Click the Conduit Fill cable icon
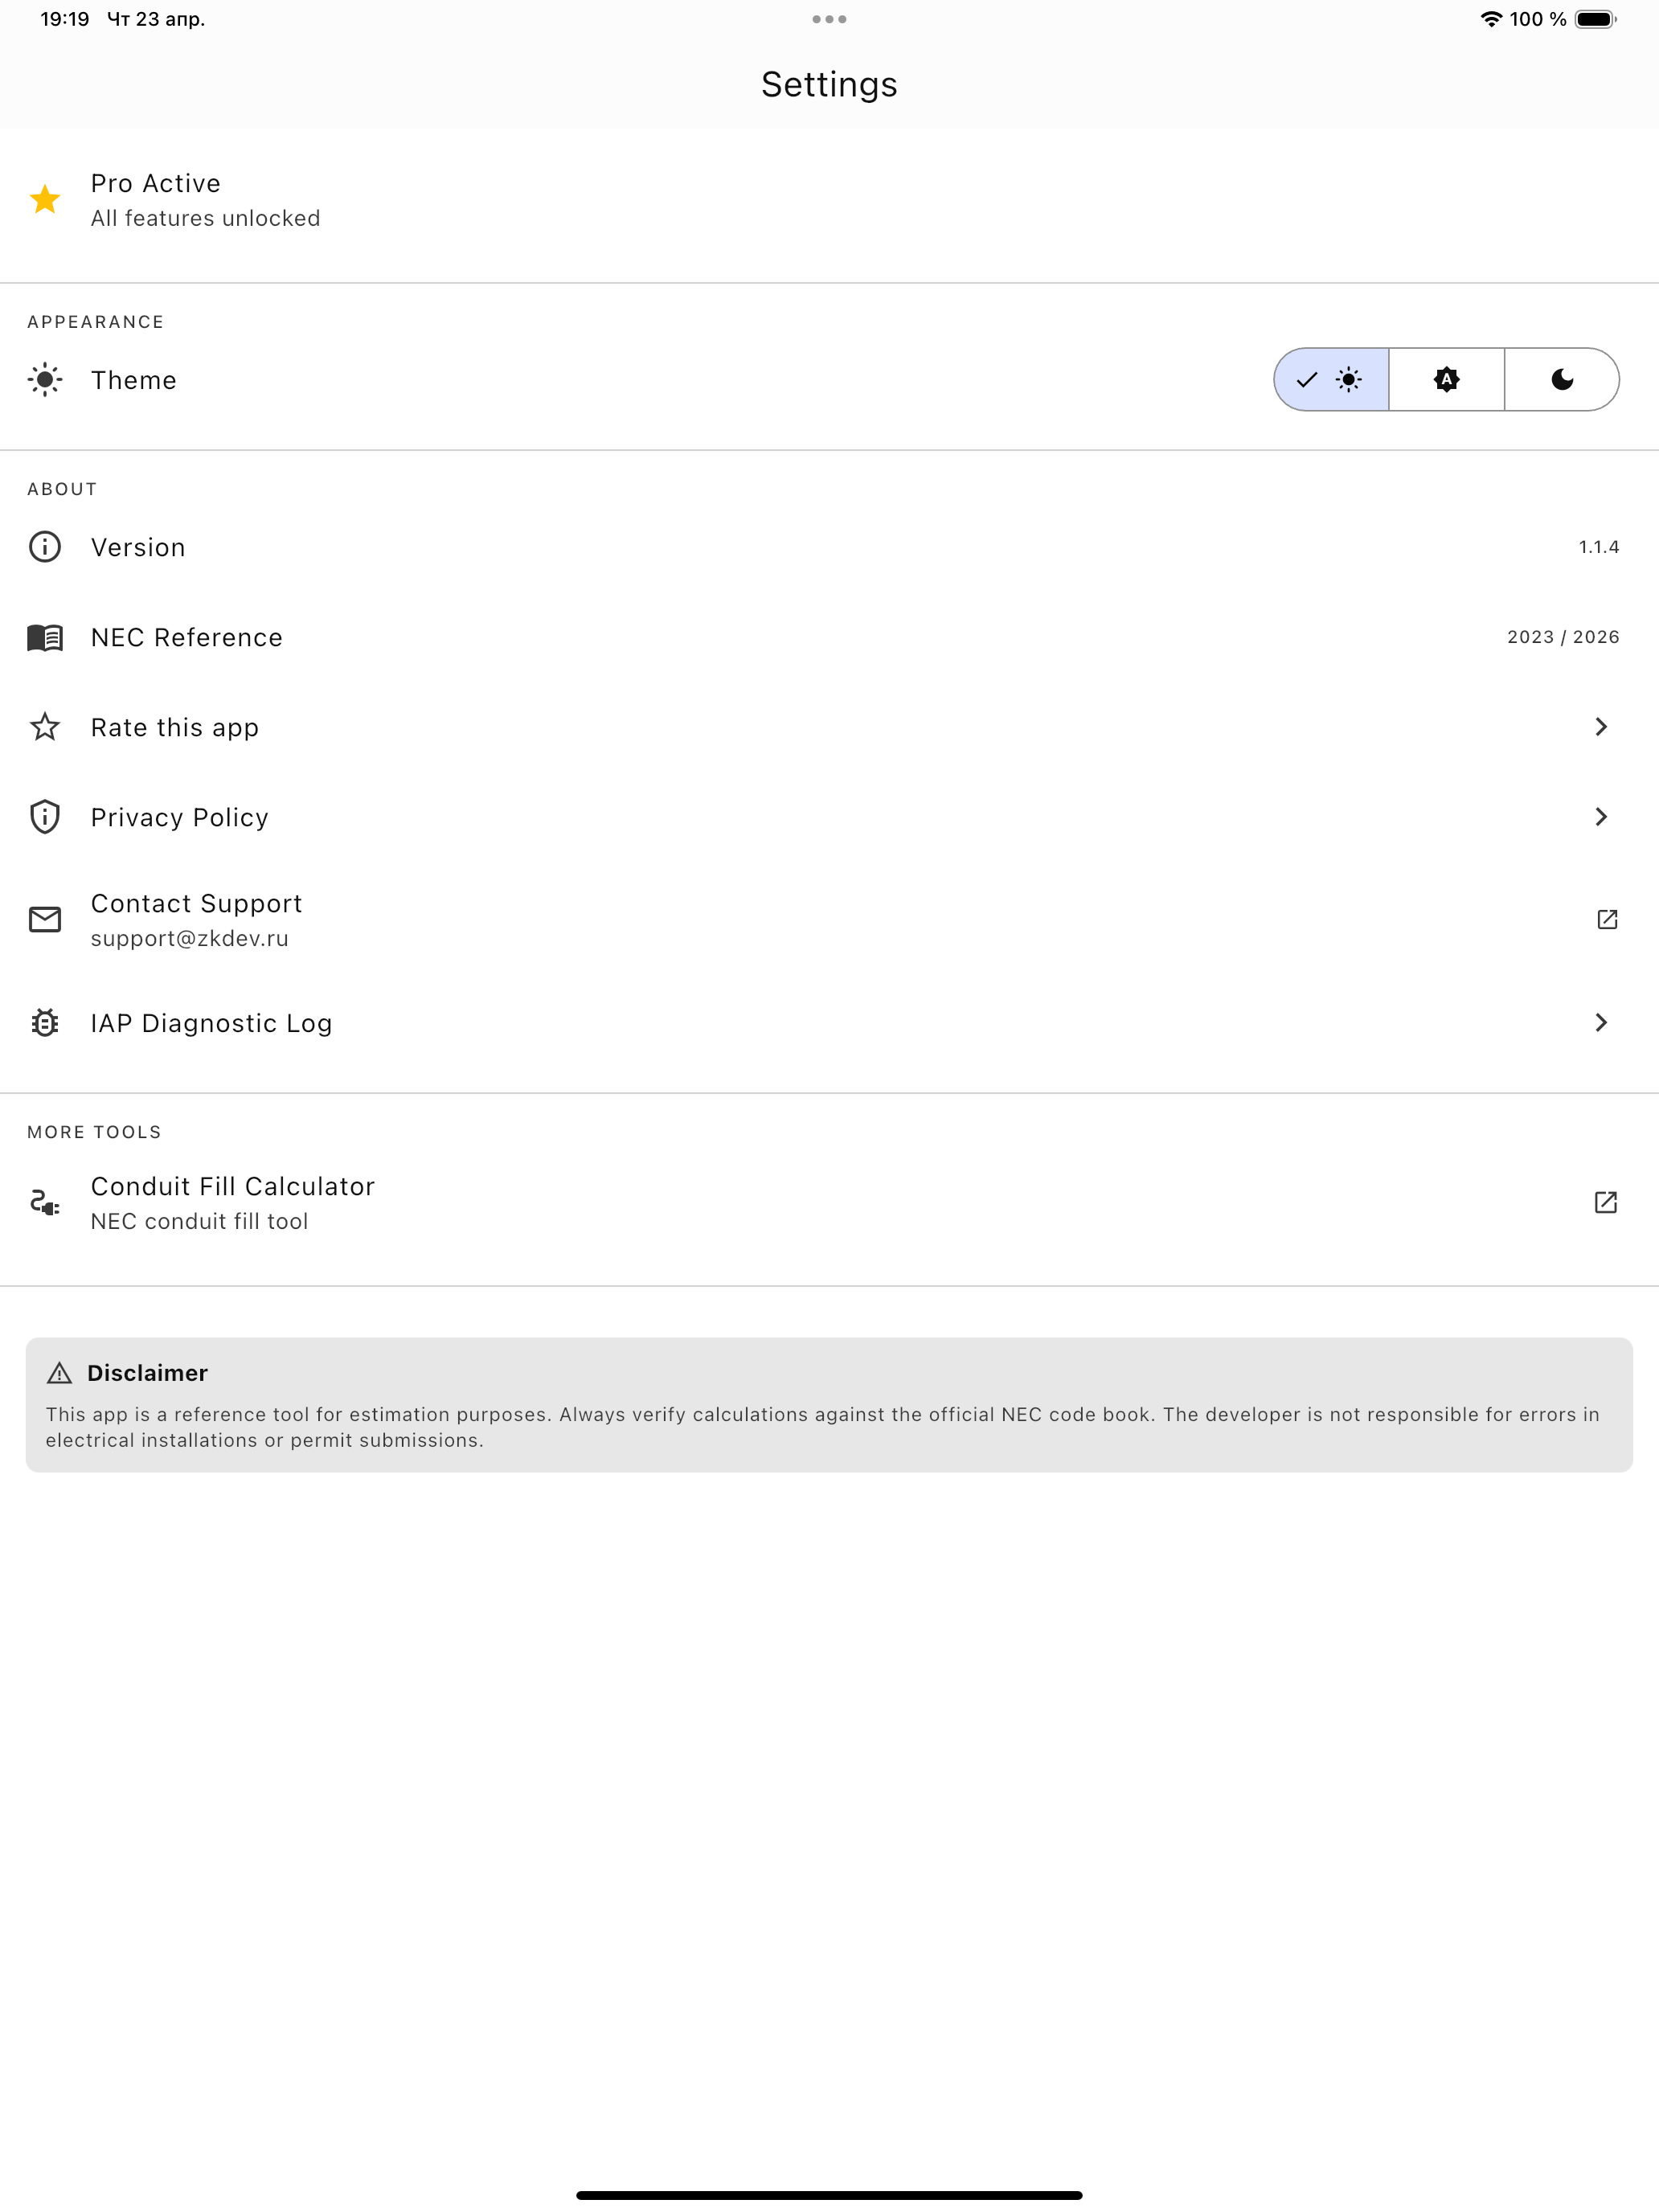The height and width of the screenshot is (2212, 1659). tap(45, 1202)
